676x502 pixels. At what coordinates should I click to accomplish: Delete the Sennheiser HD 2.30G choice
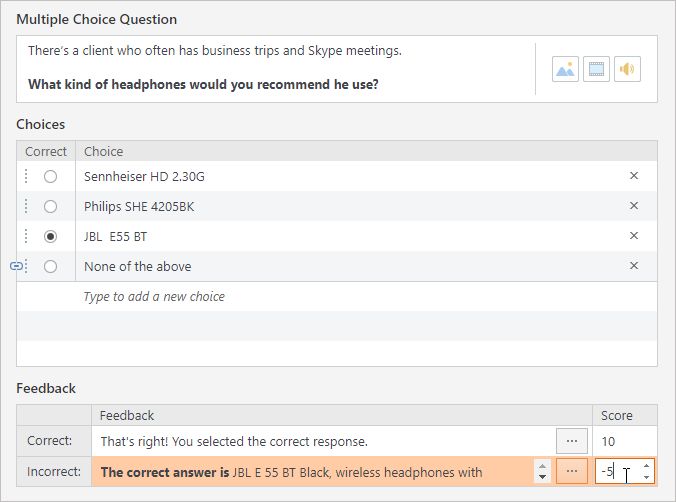click(633, 176)
